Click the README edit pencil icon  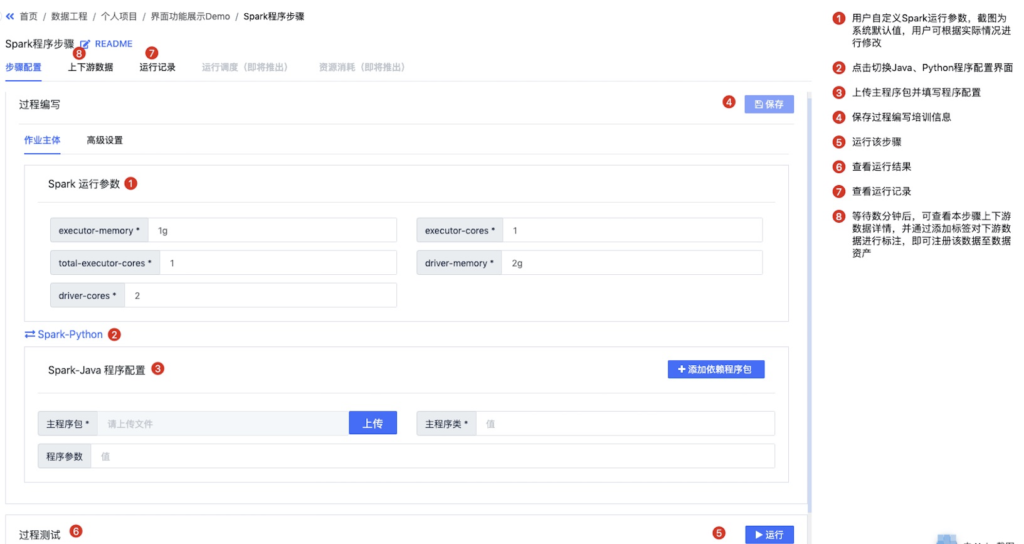(x=85, y=44)
